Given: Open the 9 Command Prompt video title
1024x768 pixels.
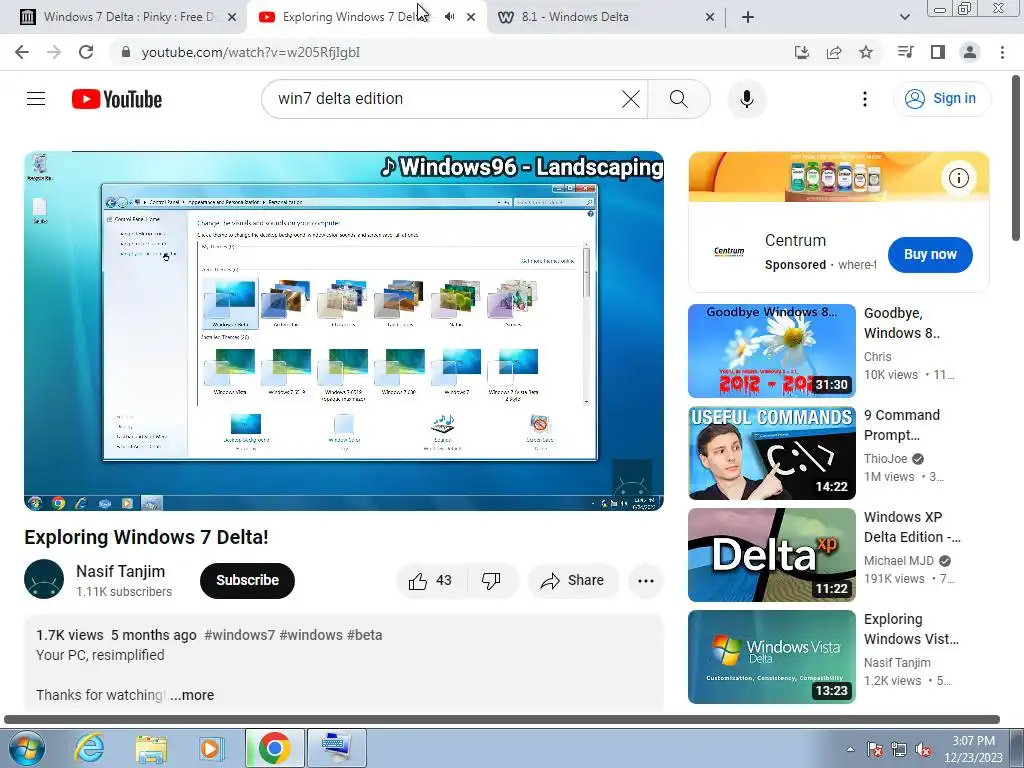Looking at the screenshot, I should [x=902, y=425].
